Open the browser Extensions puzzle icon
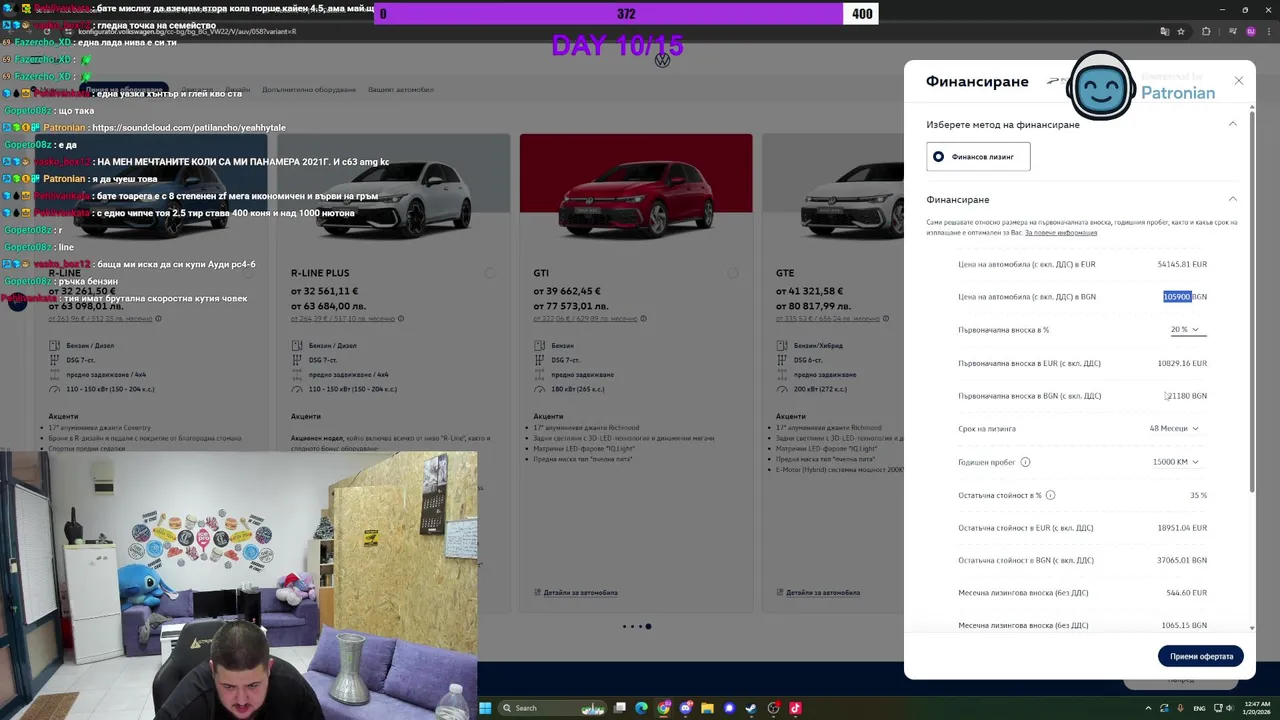This screenshot has height=720, width=1280. [x=1206, y=31]
